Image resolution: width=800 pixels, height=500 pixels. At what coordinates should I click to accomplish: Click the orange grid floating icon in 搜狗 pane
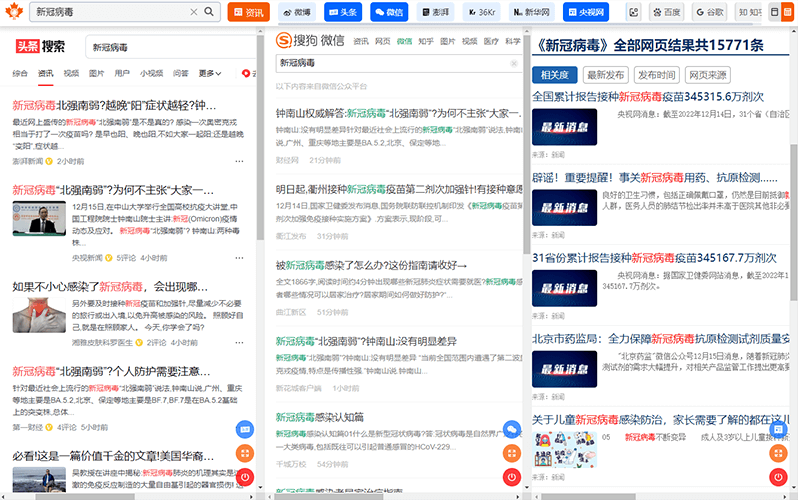click(x=512, y=454)
